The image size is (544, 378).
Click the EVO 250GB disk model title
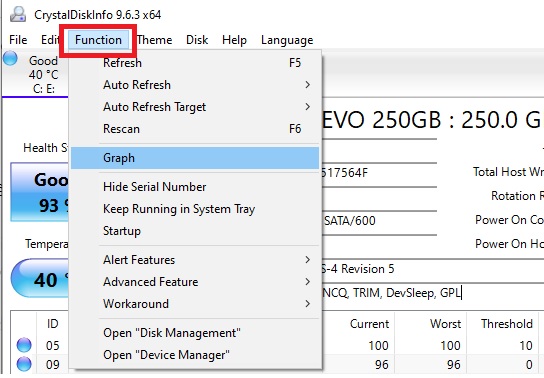432,120
